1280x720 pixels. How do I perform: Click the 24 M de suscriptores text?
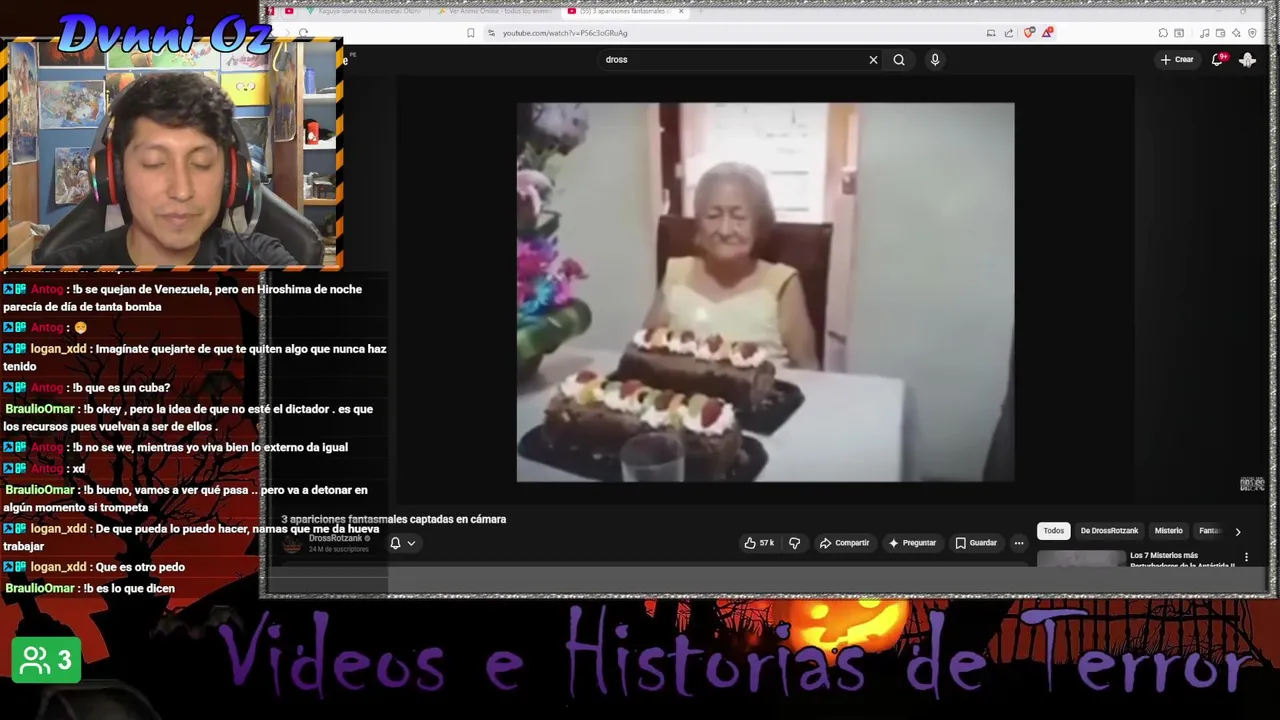338,549
